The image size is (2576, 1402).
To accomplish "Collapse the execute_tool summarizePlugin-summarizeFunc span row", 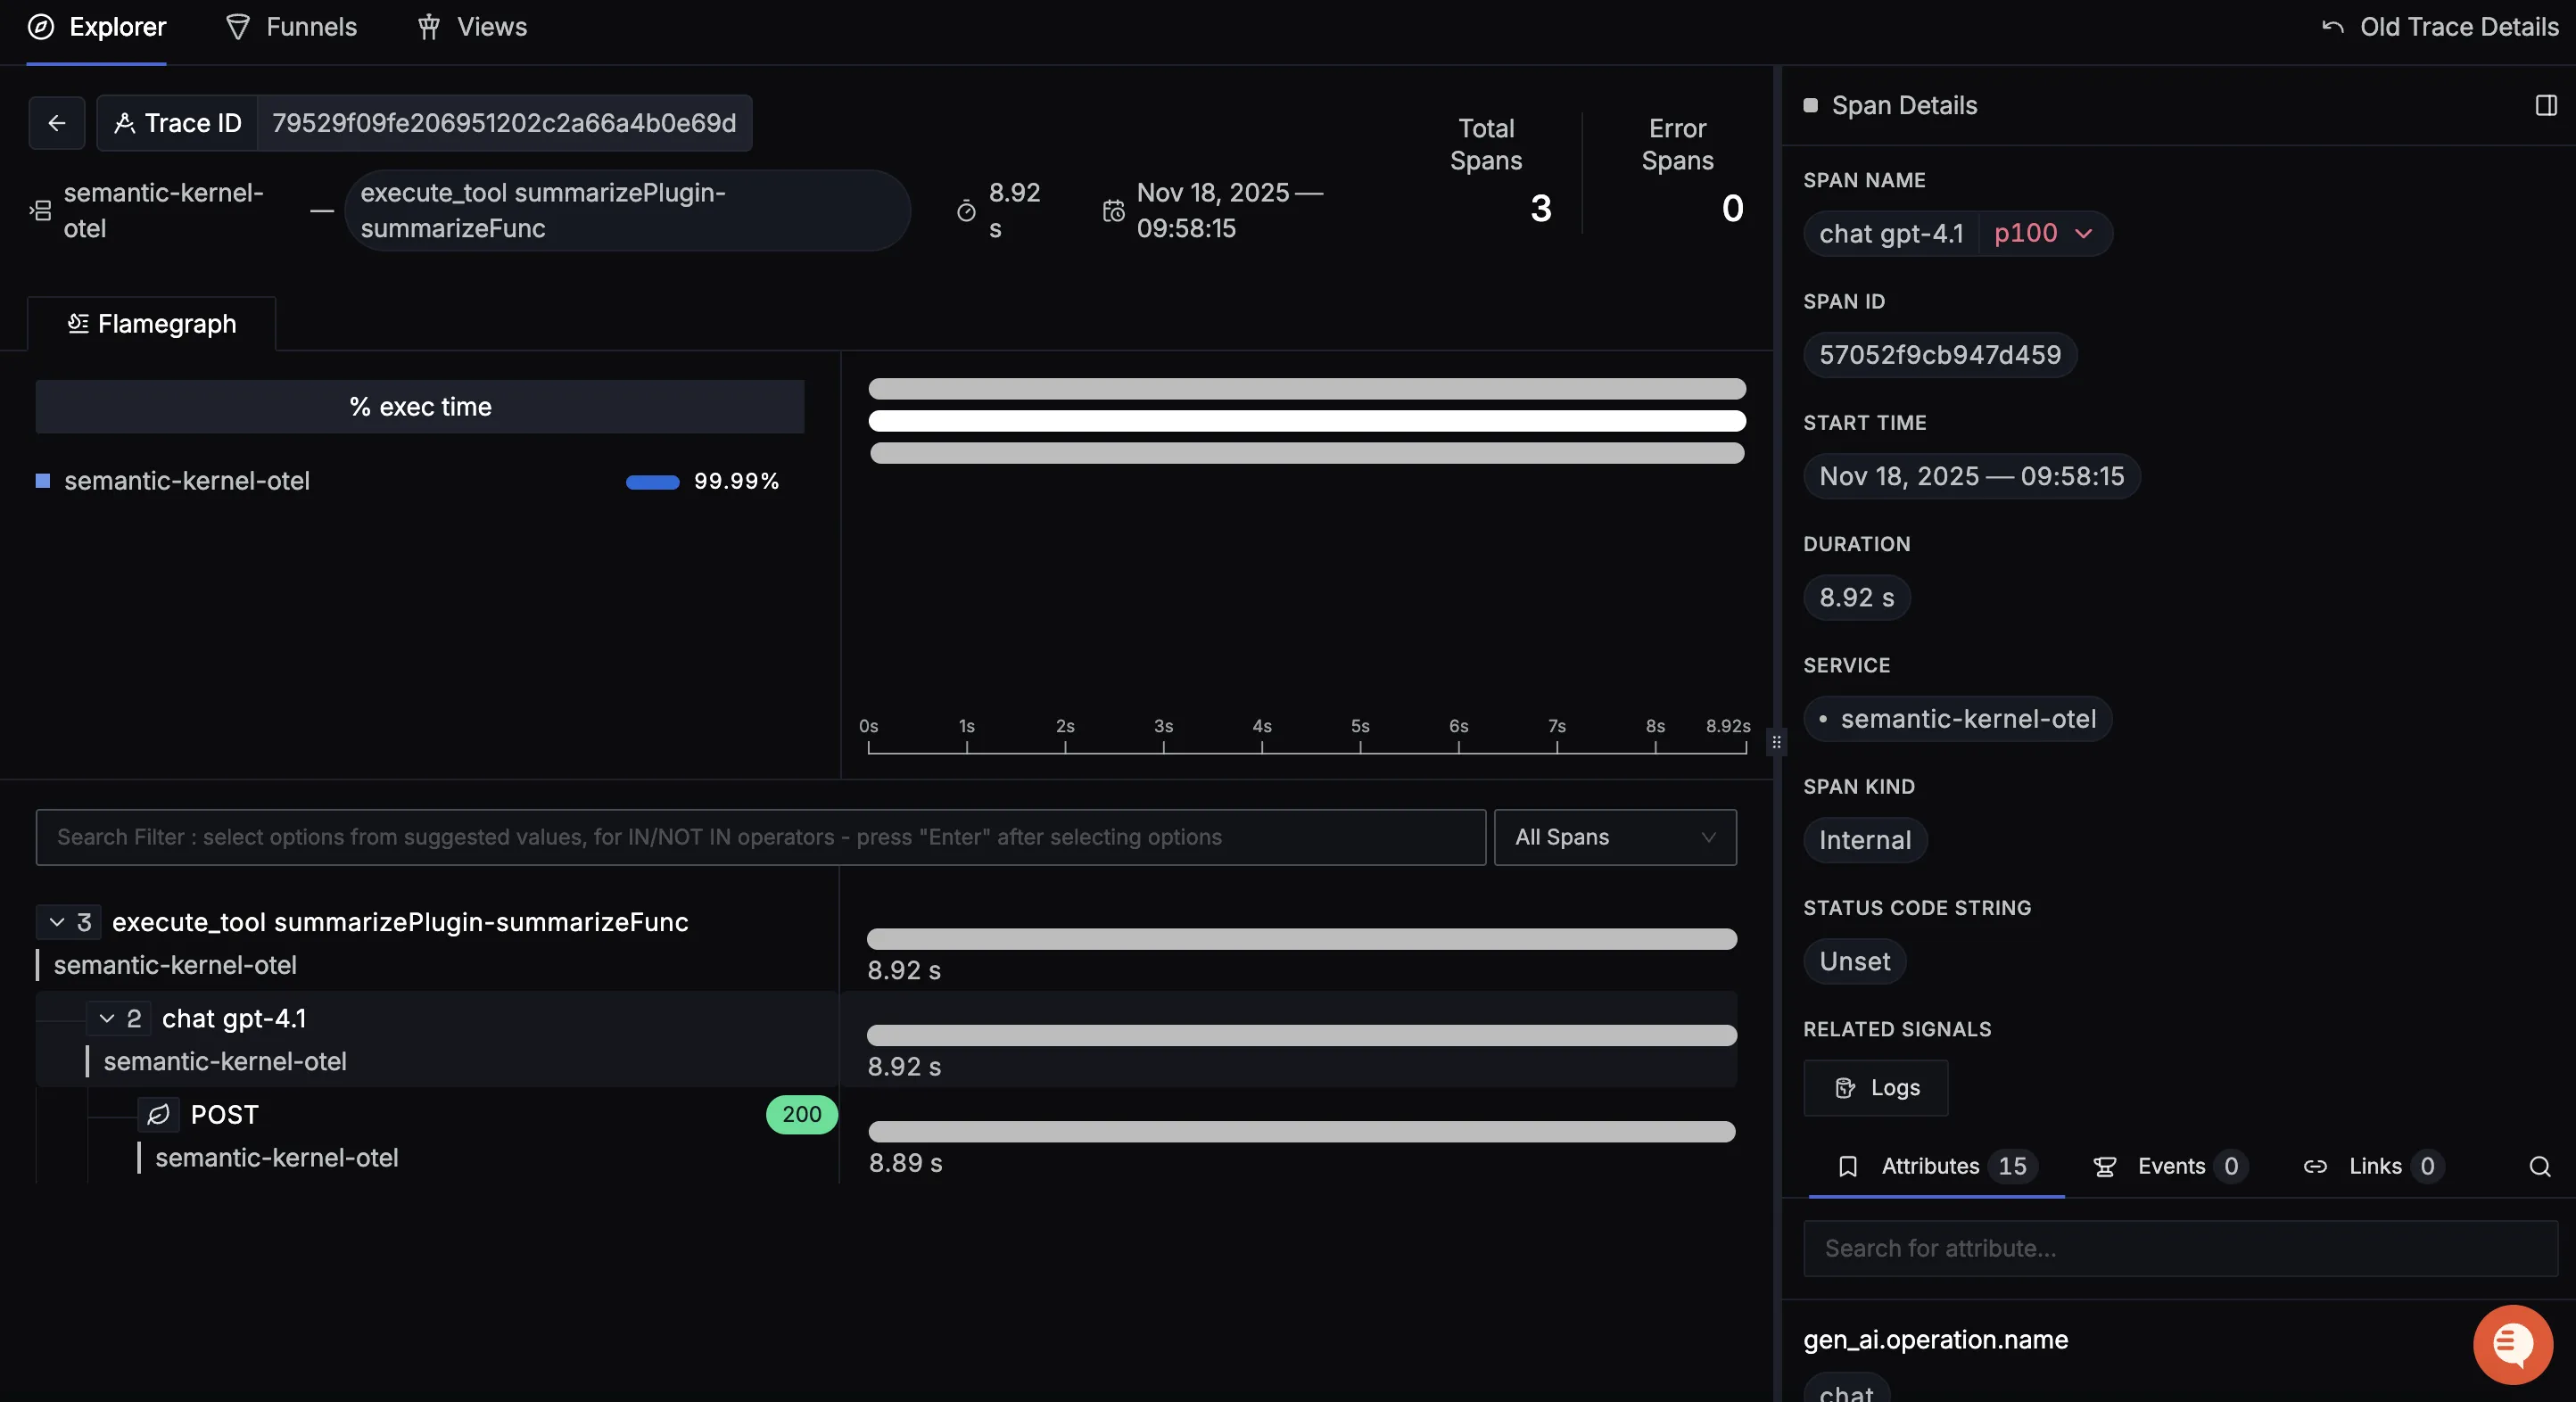I will [57, 922].
